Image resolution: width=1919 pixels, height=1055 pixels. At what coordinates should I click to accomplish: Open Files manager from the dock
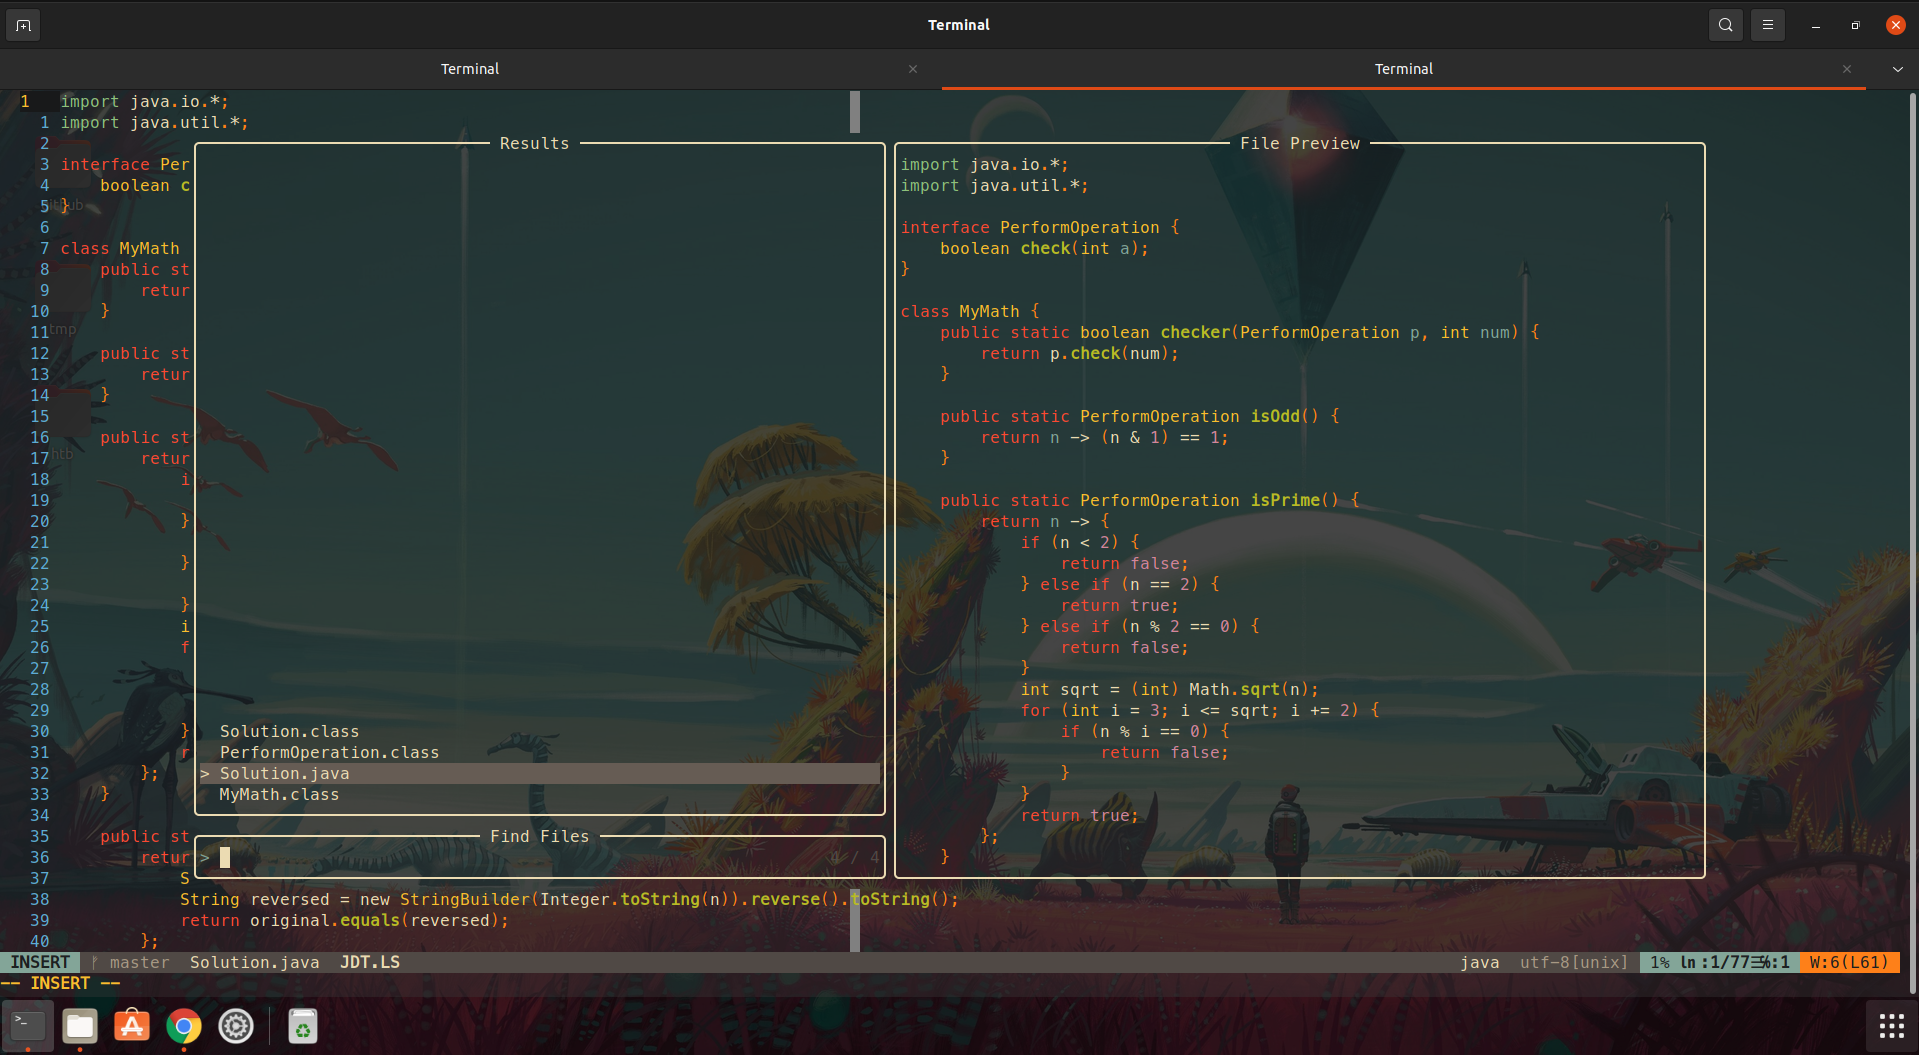tap(80, 1026)
